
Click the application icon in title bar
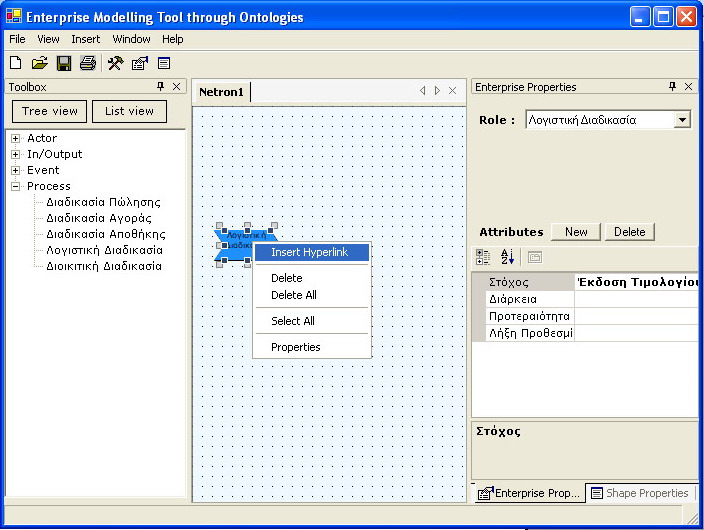[14, 16]
